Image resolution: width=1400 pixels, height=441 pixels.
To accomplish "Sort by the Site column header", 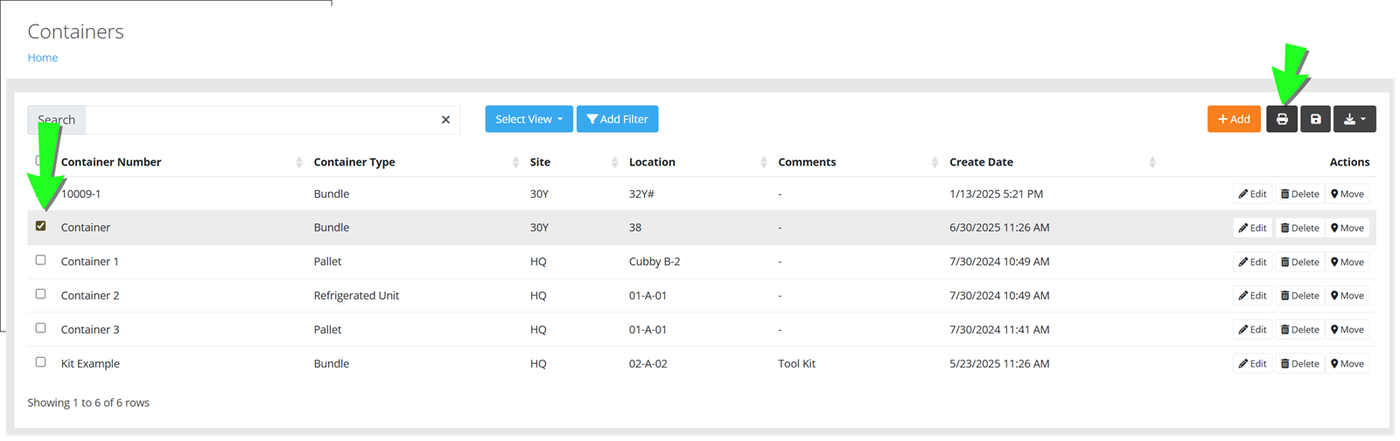I will click(540, 162).
